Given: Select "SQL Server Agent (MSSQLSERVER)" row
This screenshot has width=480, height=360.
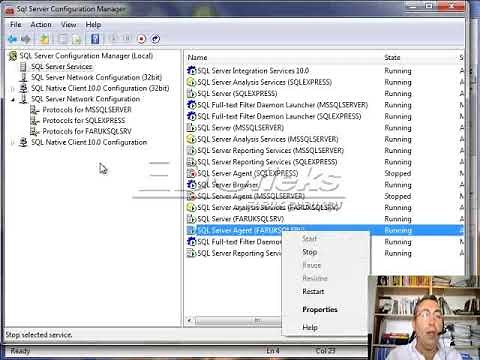Looking at the screenshot, I should coord(323,196).
